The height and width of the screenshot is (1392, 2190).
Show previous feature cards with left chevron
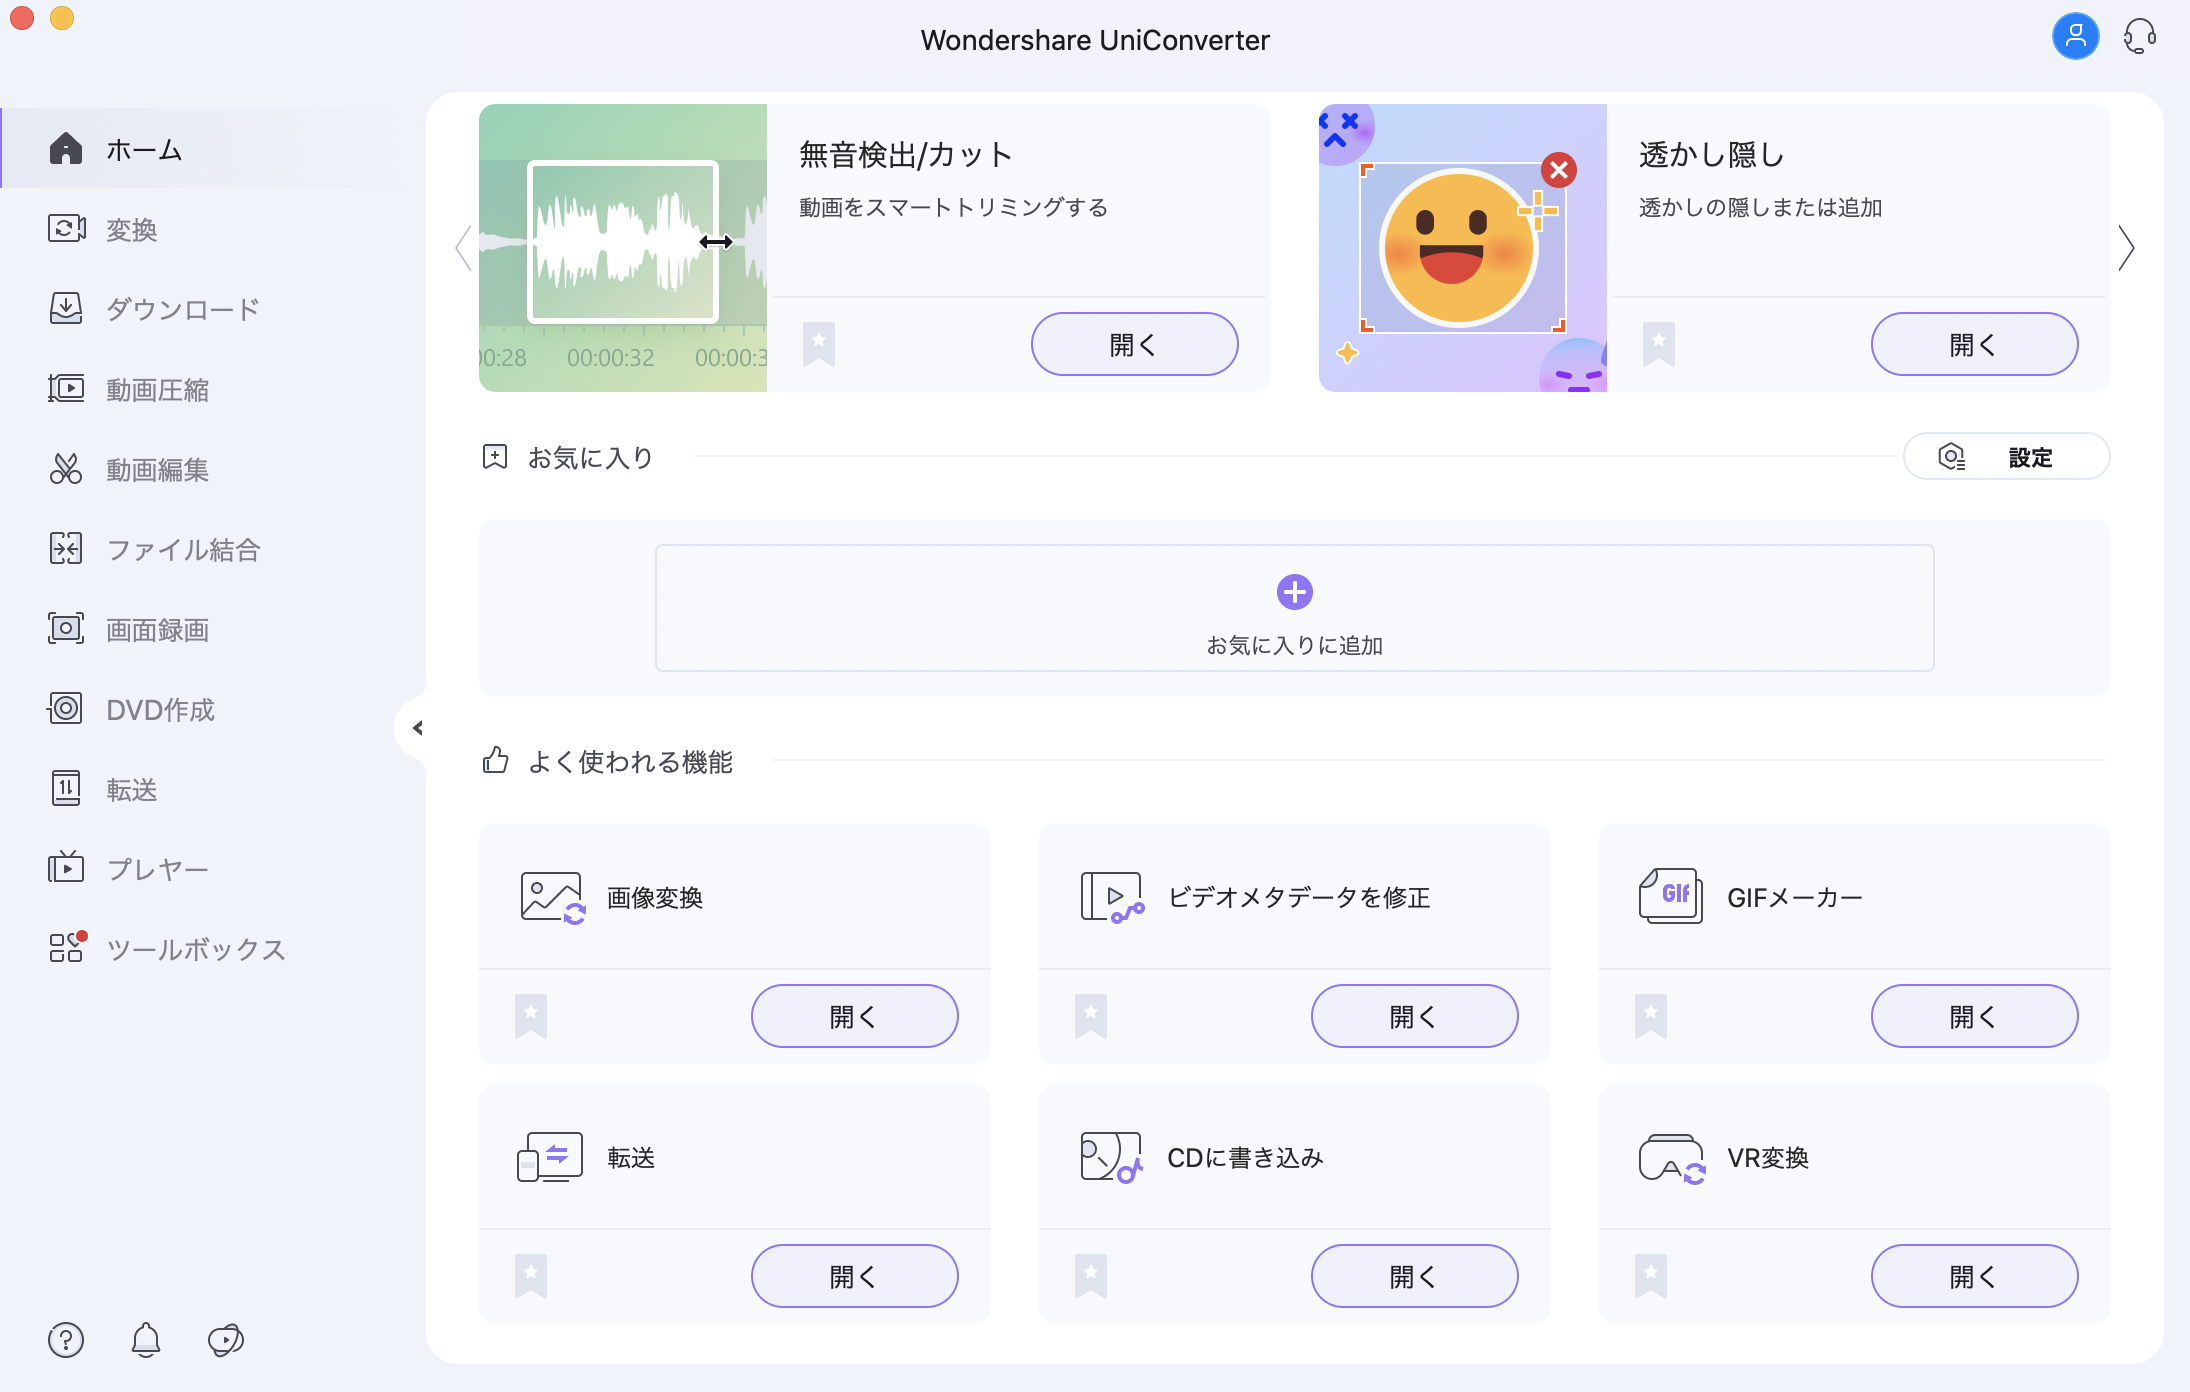pos(463,248)
